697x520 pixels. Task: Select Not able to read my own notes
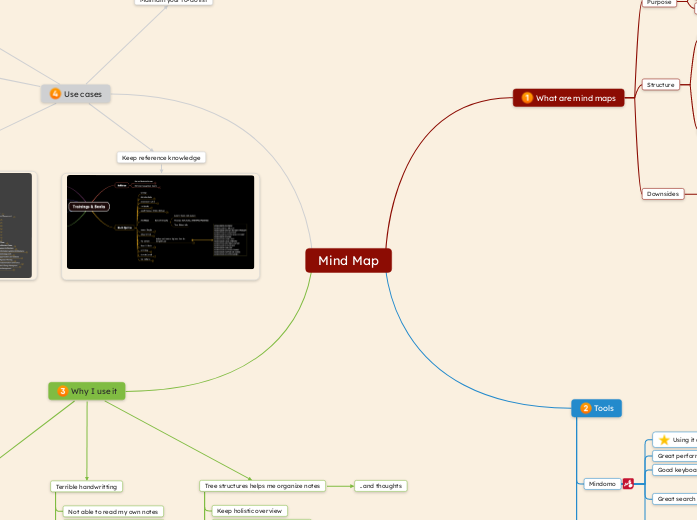112,512
